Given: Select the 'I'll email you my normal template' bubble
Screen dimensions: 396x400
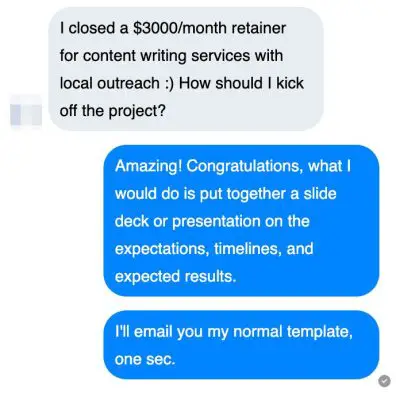Looking at the screenshot, I should (241, 345).
